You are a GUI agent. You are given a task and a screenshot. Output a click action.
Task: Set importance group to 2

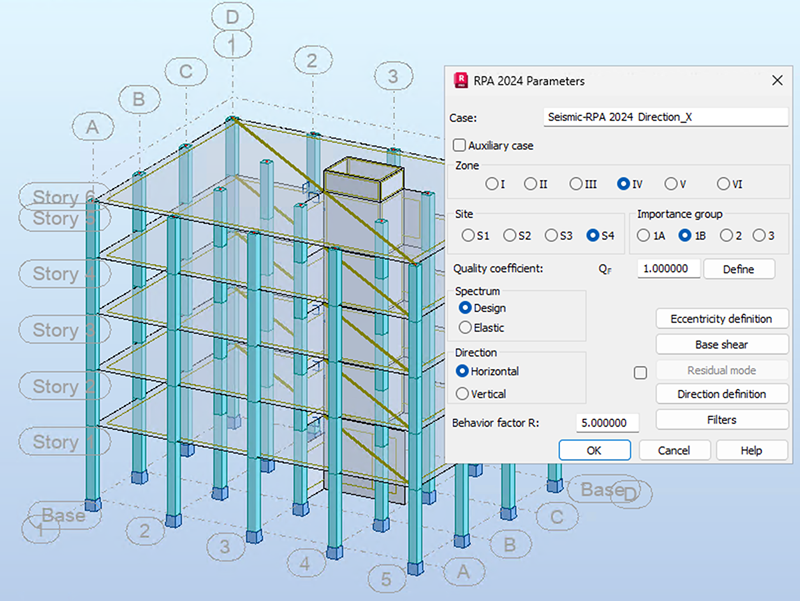726,235
